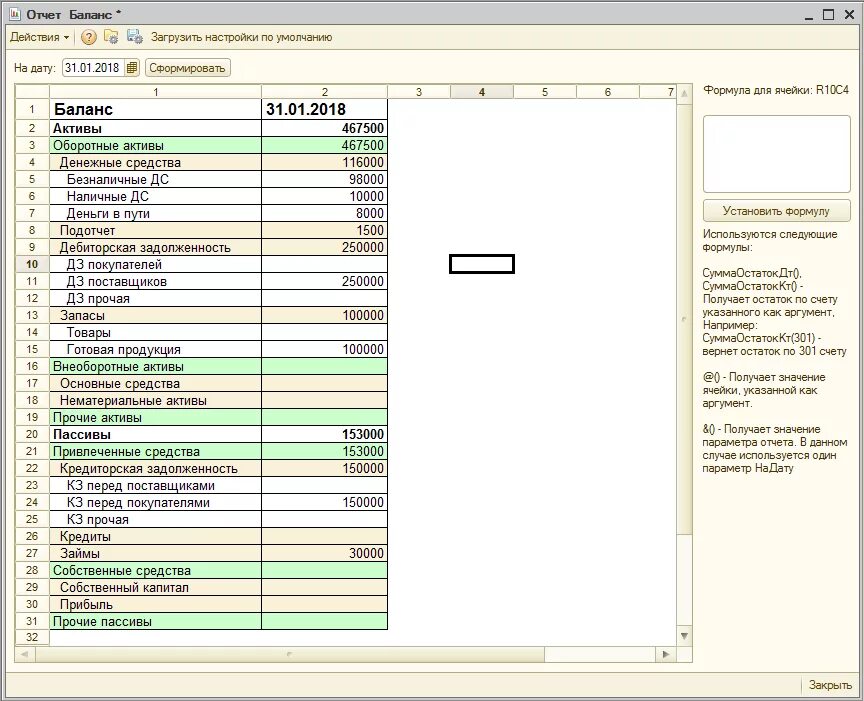Select cell Товары
The width and height of the screenshot is (864, 701).
[x=155, y=332]
